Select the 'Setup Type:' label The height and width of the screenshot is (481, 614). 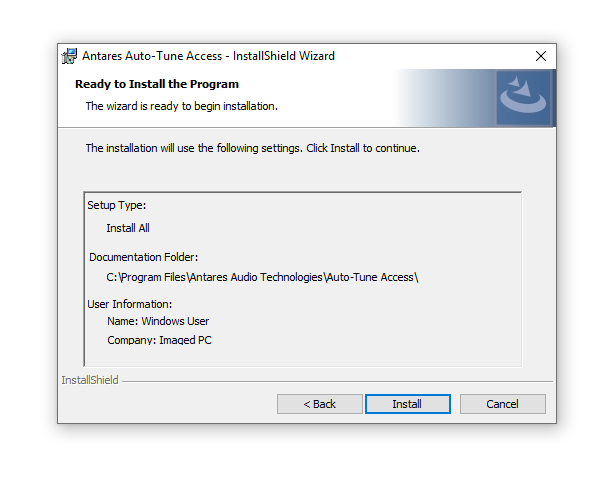tap(116, 205)
